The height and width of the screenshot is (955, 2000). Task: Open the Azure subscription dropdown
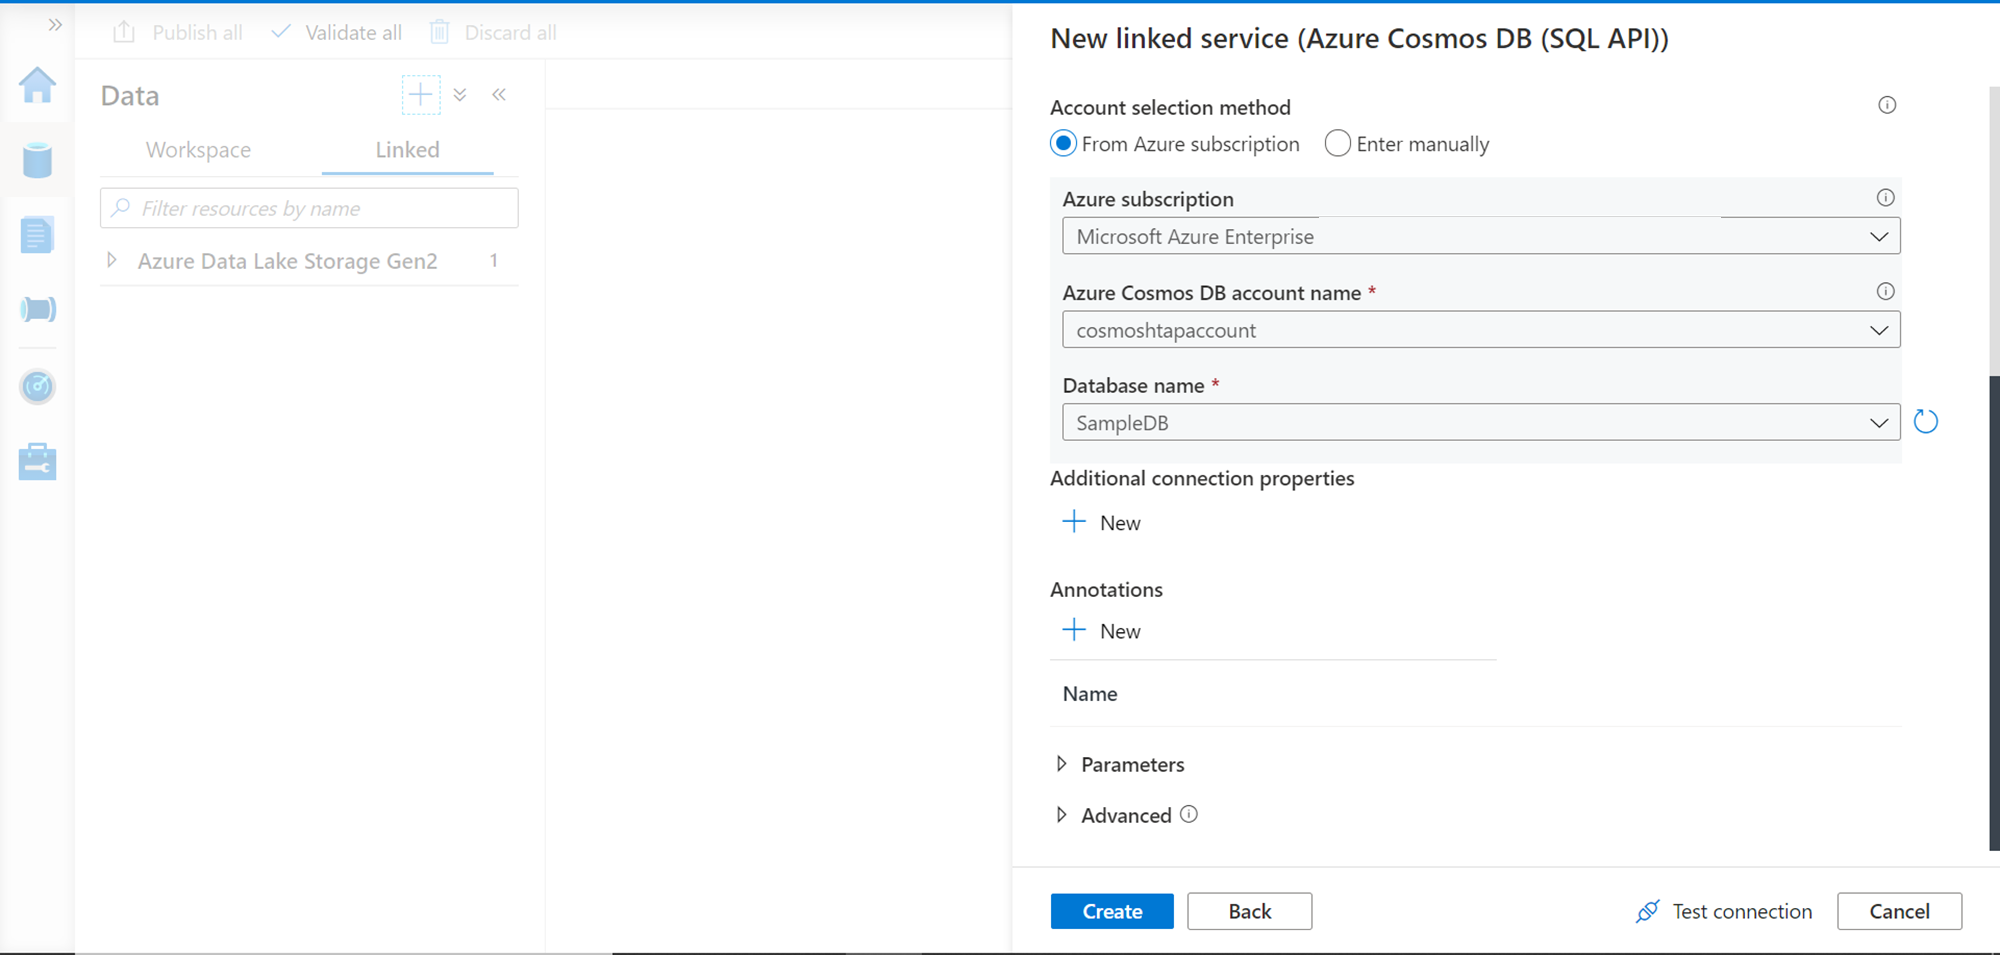[1480, 237]
